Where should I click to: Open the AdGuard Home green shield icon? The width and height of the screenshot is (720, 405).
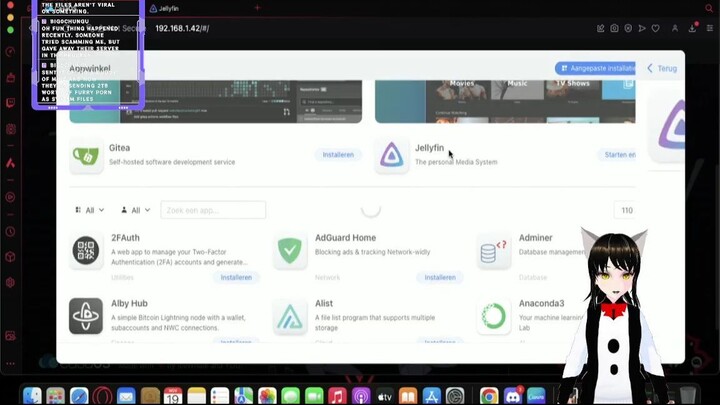[x=290, y=251]
